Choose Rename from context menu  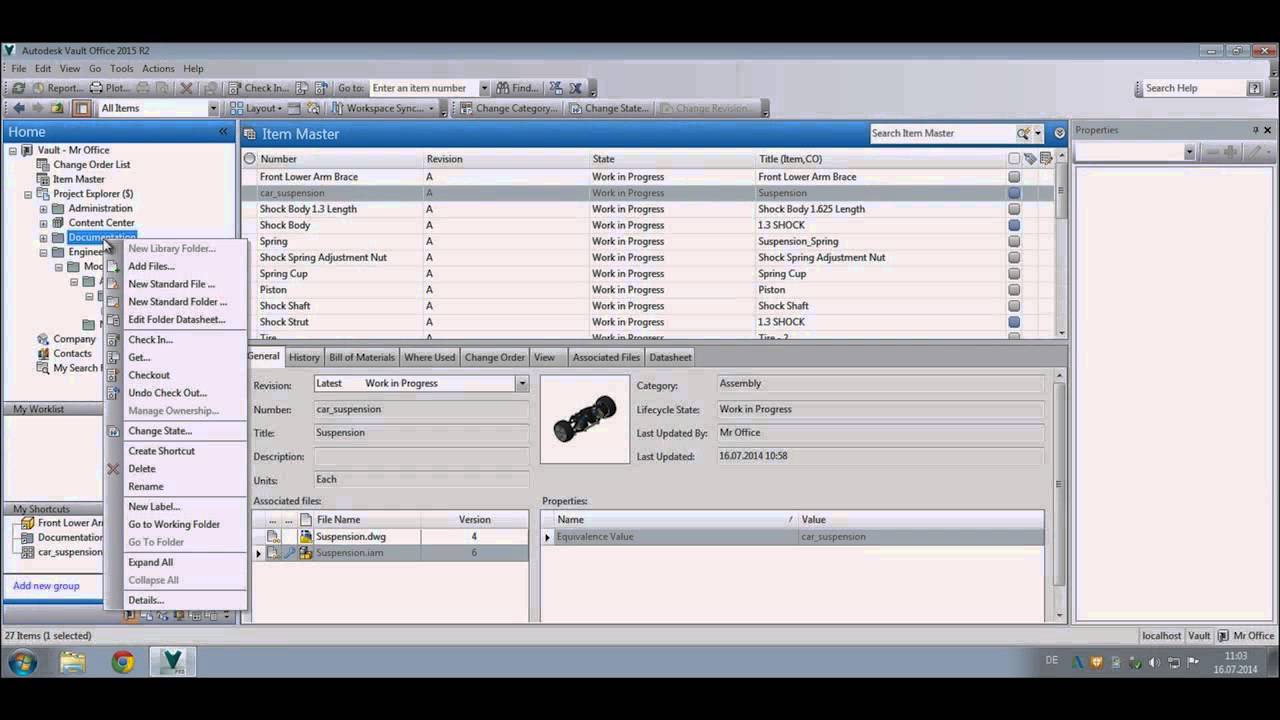[x=146, y=487]
